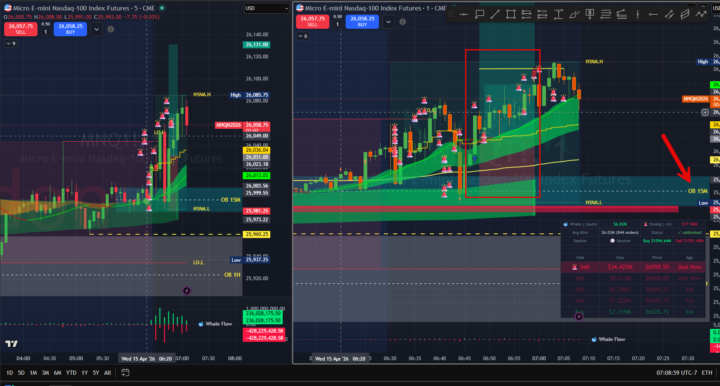Screen dimensions: 720x386
Task: Click the 26,131.00 green price label
Action: [256, 45]
